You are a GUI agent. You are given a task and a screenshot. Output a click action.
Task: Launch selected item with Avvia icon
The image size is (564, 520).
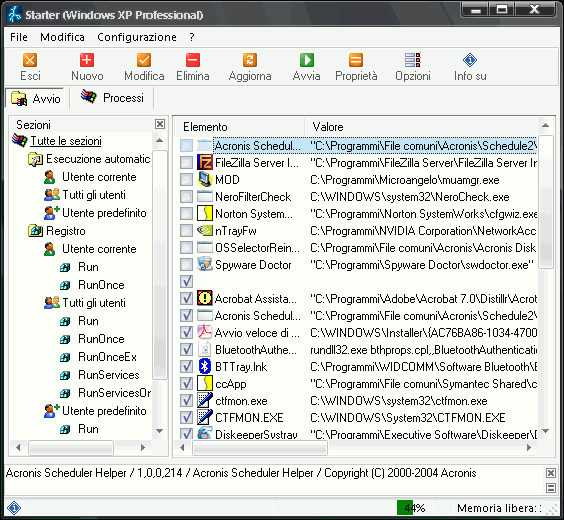point(306,60)
